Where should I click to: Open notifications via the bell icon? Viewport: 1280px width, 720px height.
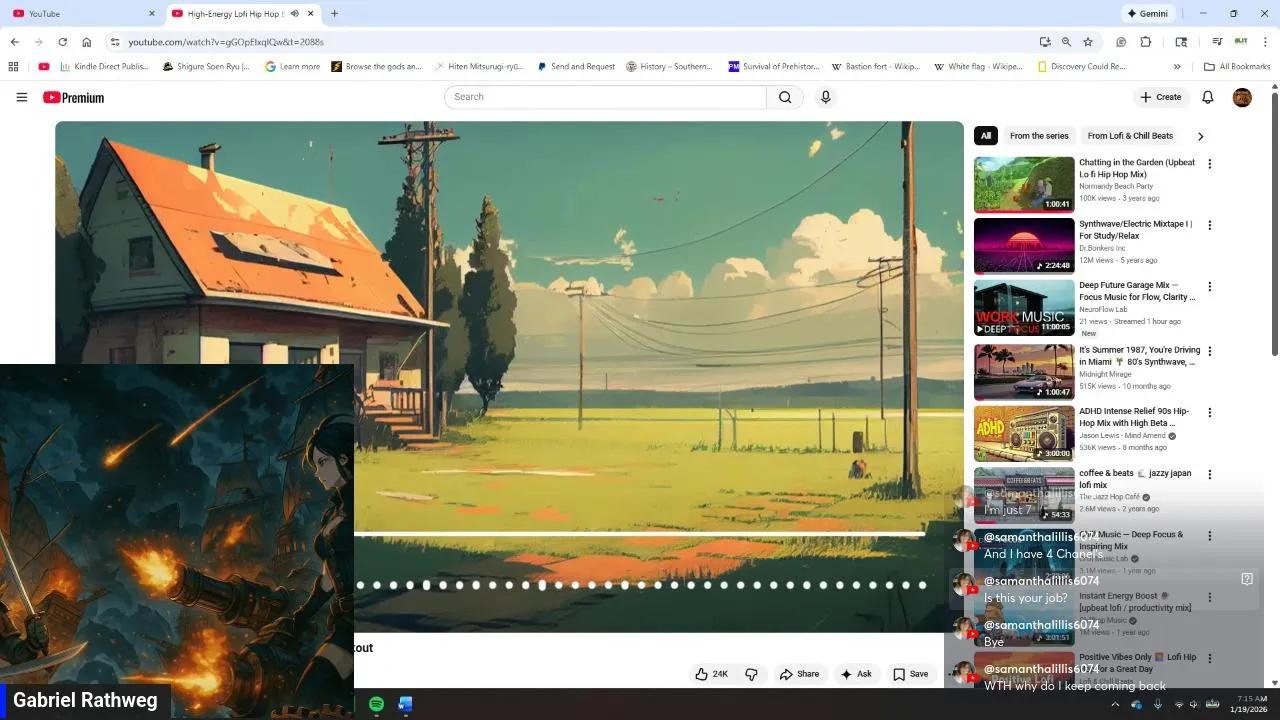point(1207,97)
